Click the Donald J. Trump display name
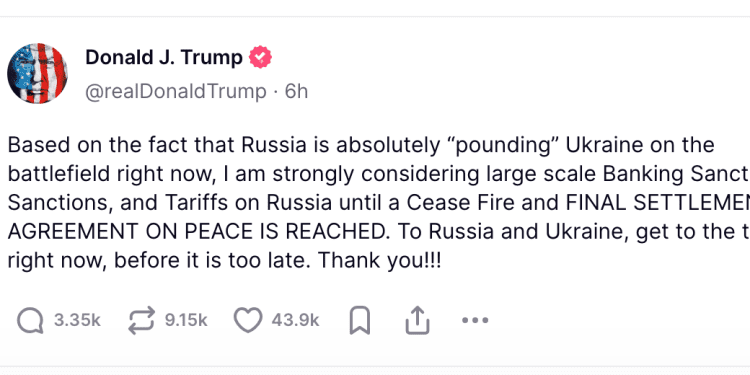The width and height of the screenshot is (750, 375). coord(164,57)
